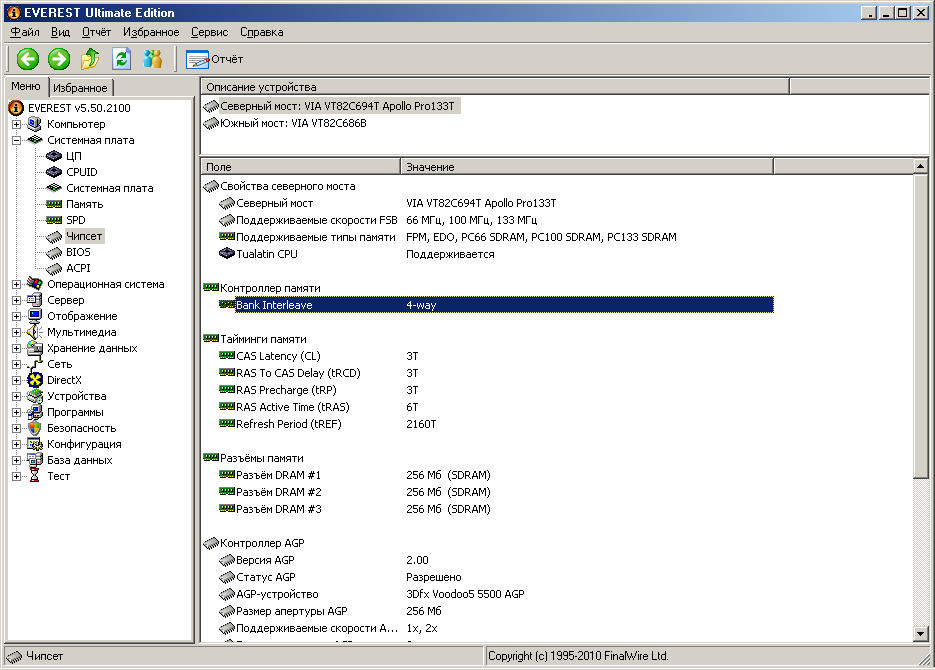The height and width of the screenshot is (670, 935).
Task: Select ЦП in the tree
Action: (x=74, y=156)
